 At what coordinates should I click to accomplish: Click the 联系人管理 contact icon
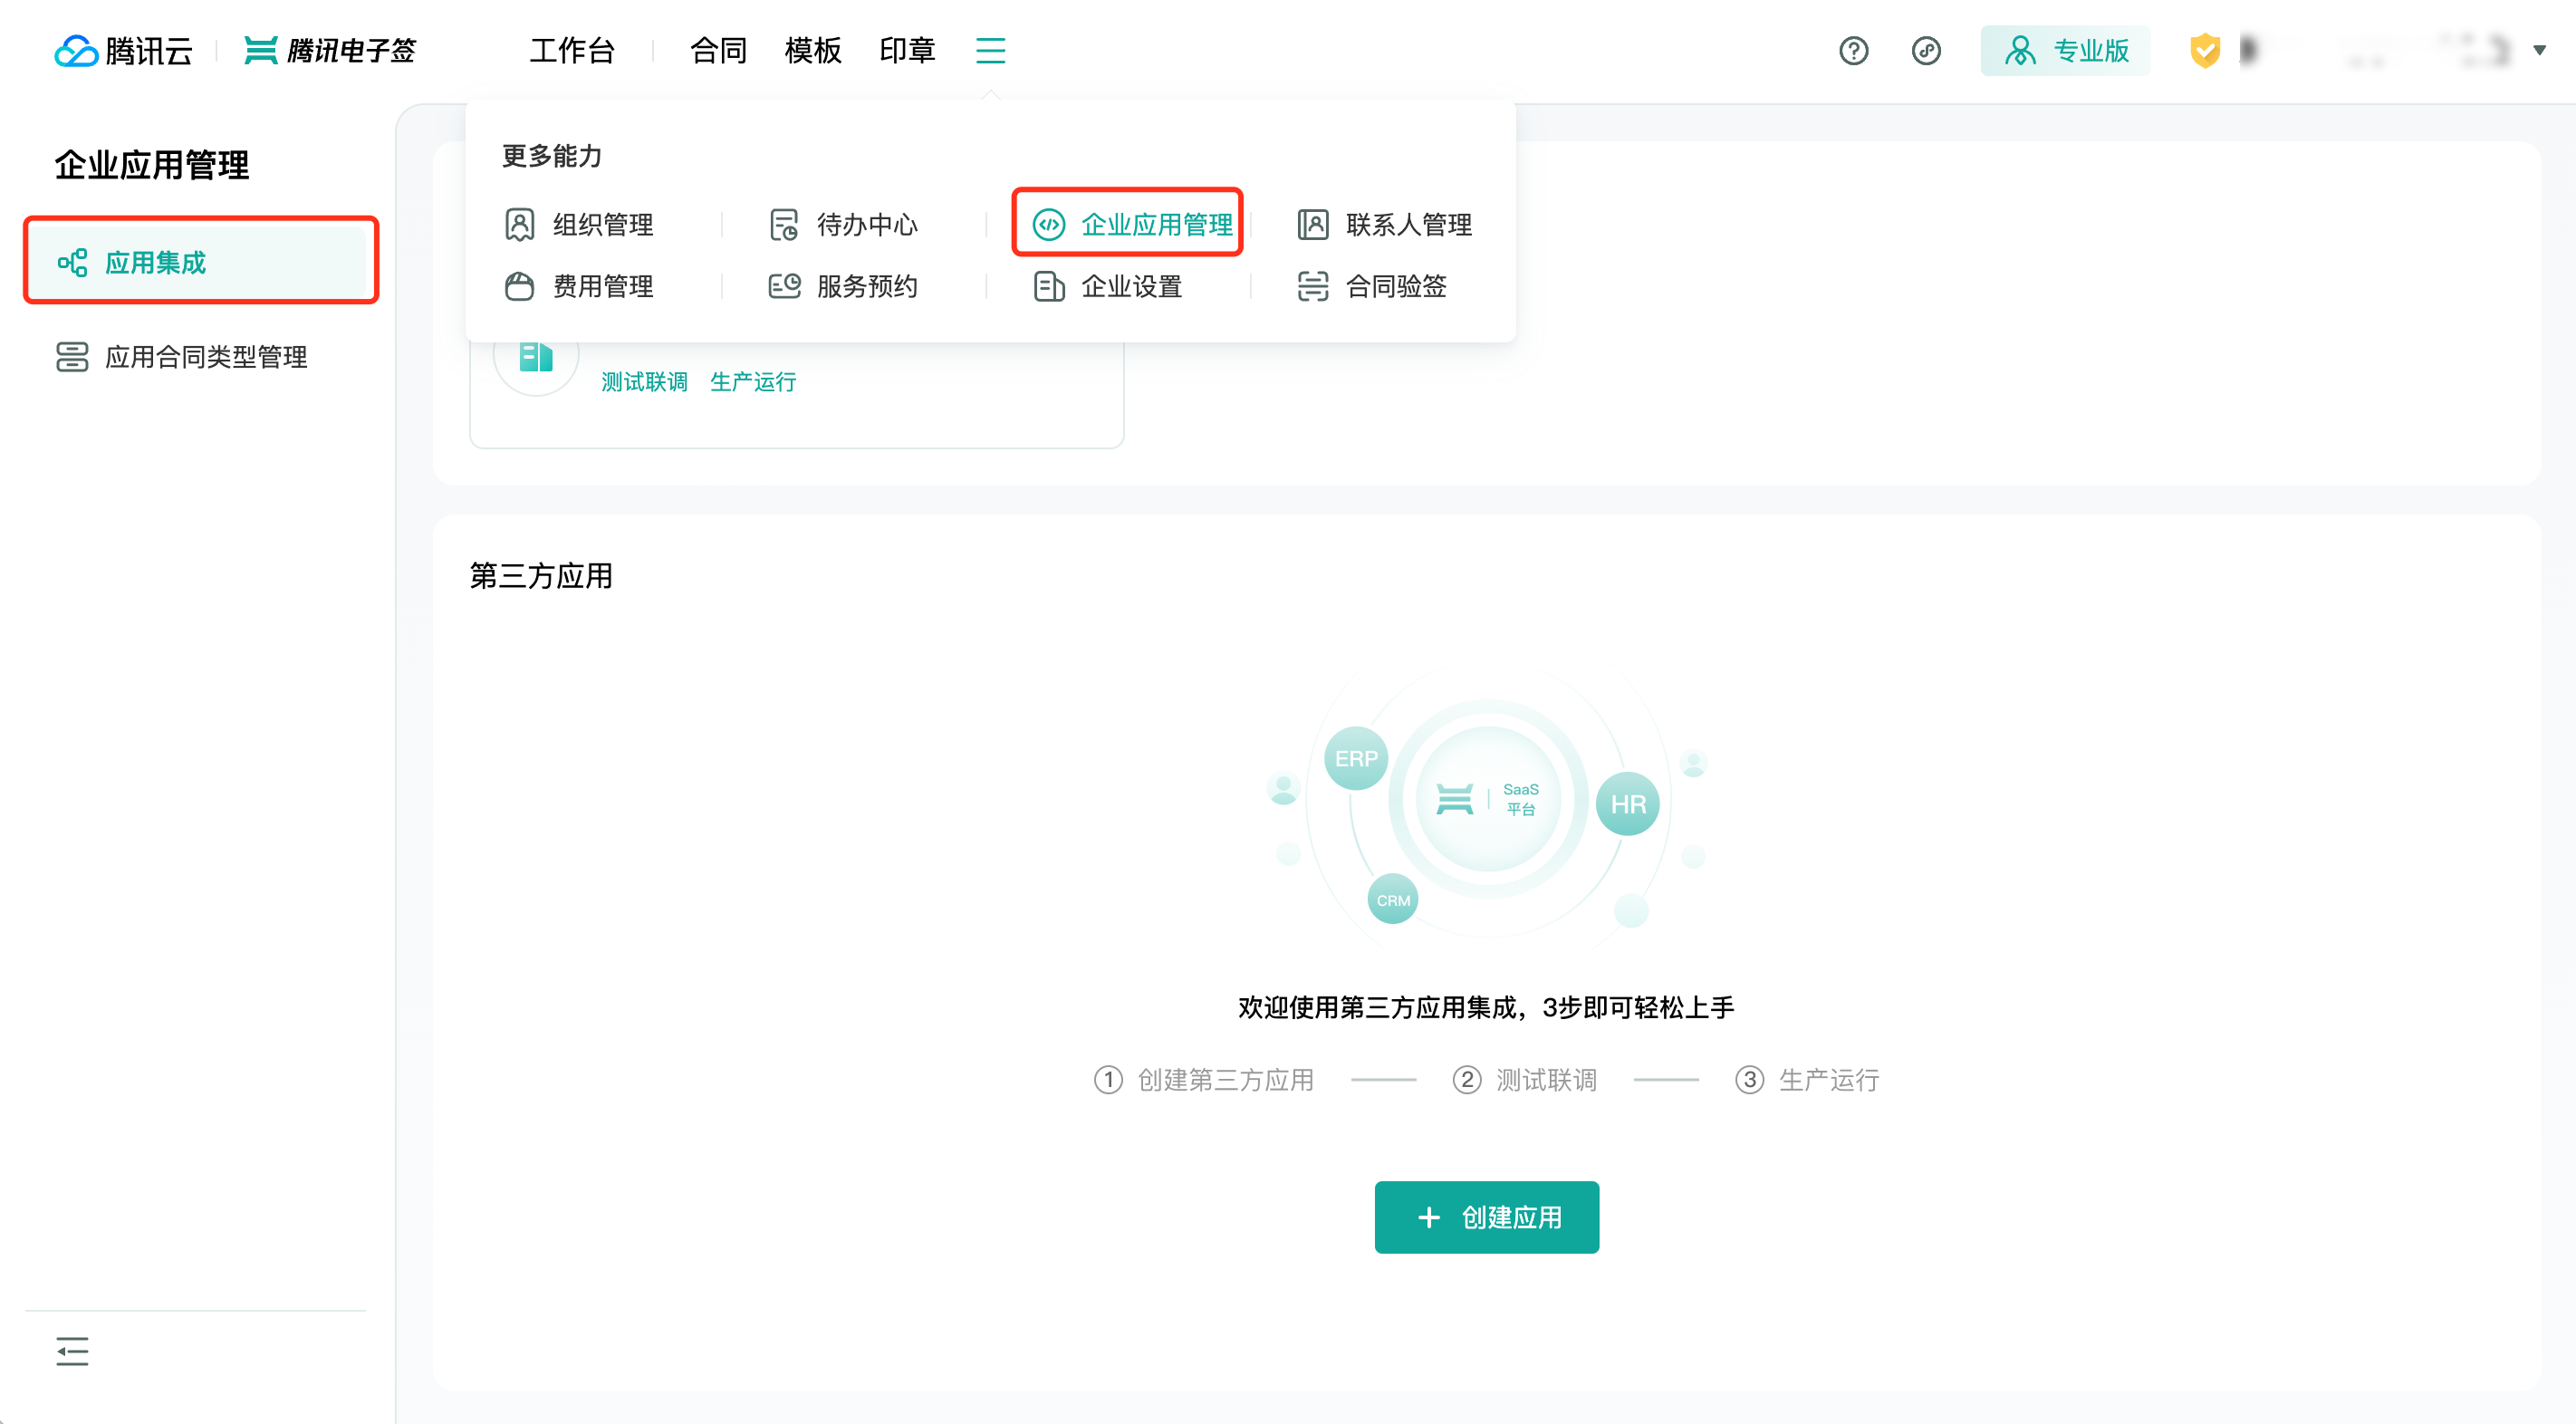1312,224
